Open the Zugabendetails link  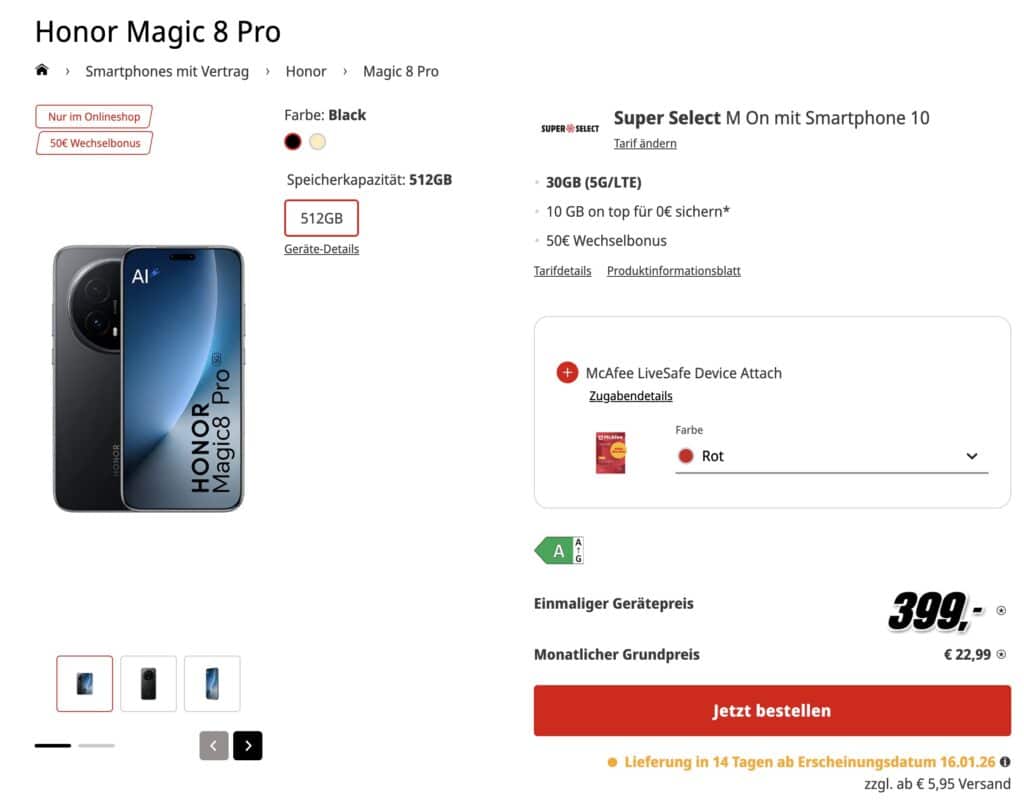click(630, 396)
